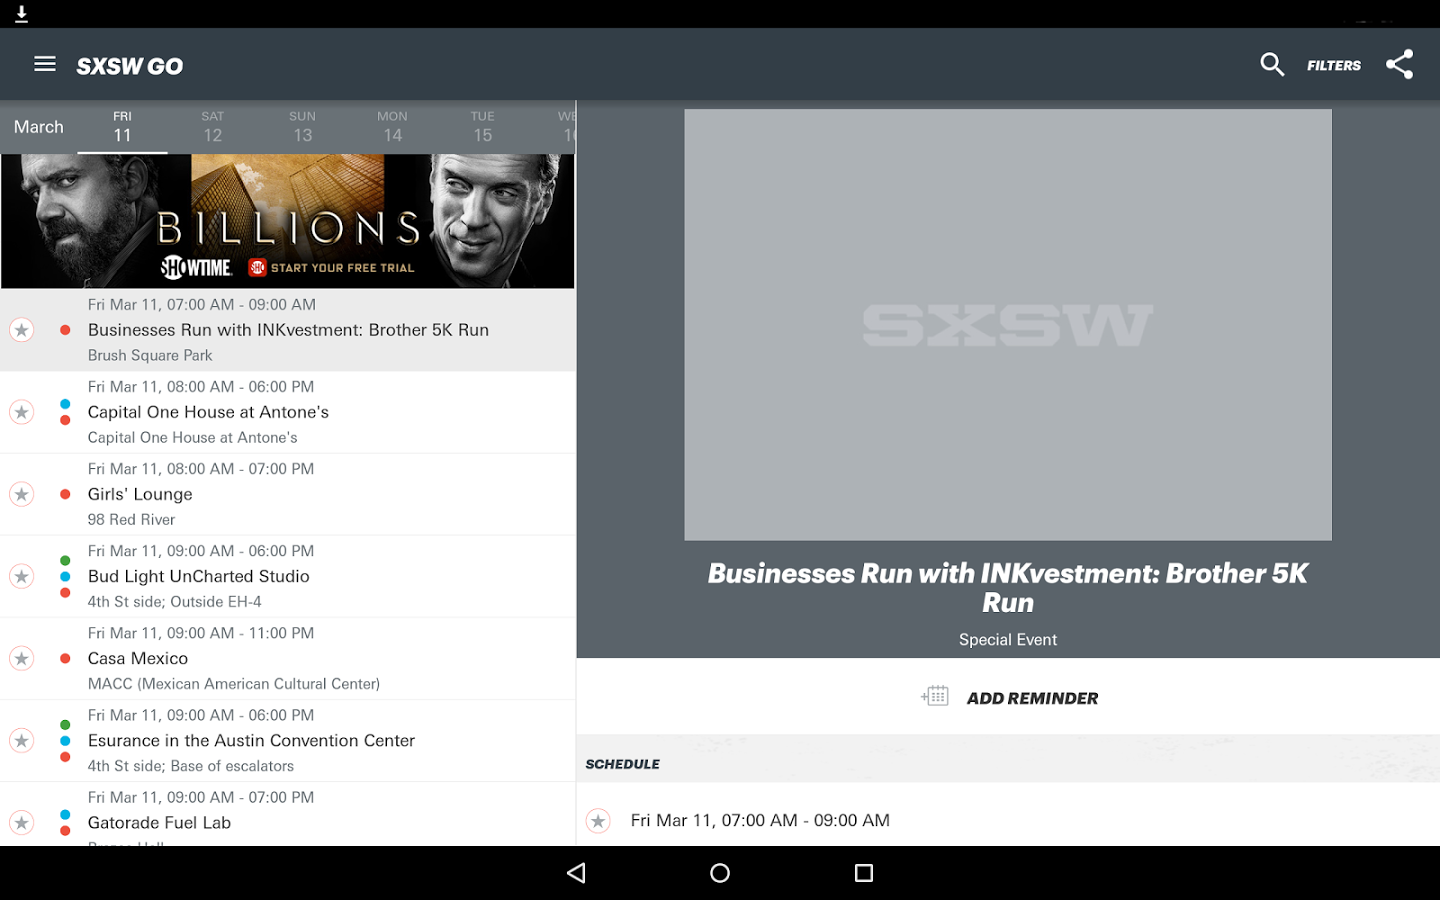
Task: Share this event using share icon
Action: 1400,65
